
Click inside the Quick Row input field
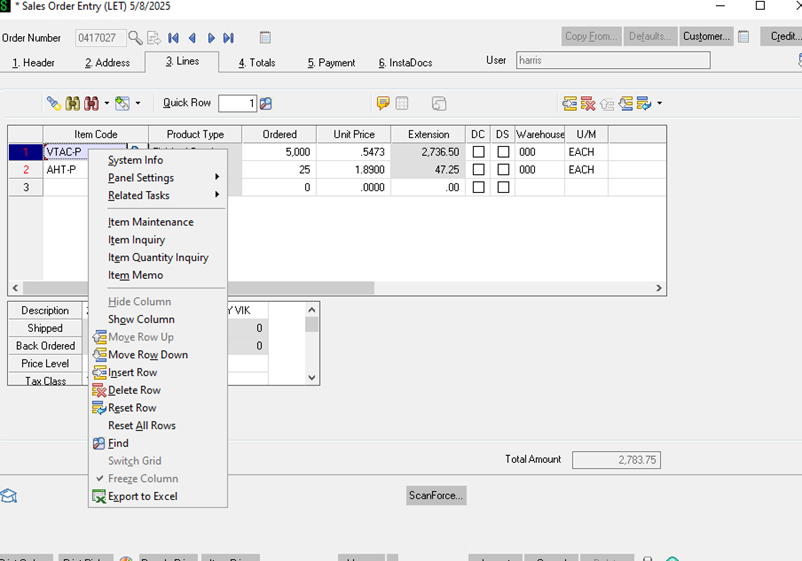pyautogui.click(x=237, y=103)
